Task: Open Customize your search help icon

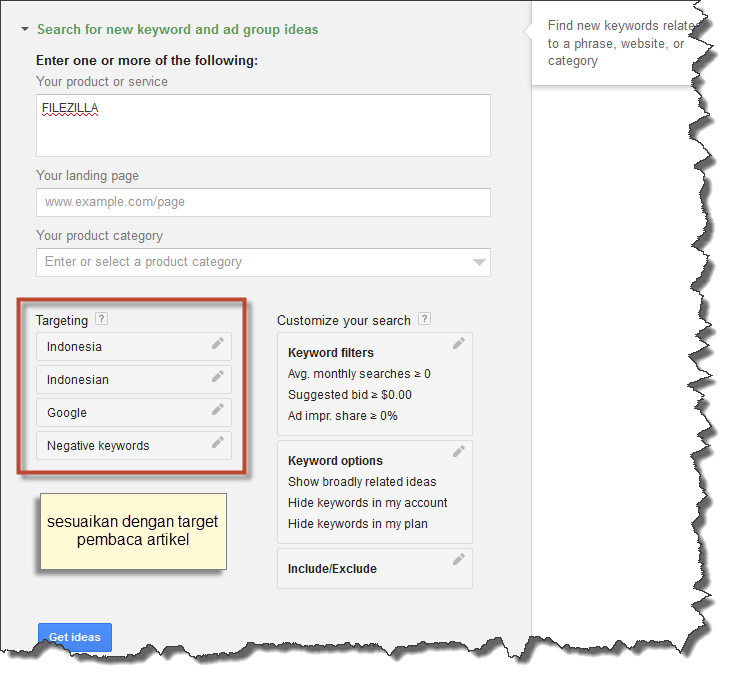Action: tap(425, 320)
